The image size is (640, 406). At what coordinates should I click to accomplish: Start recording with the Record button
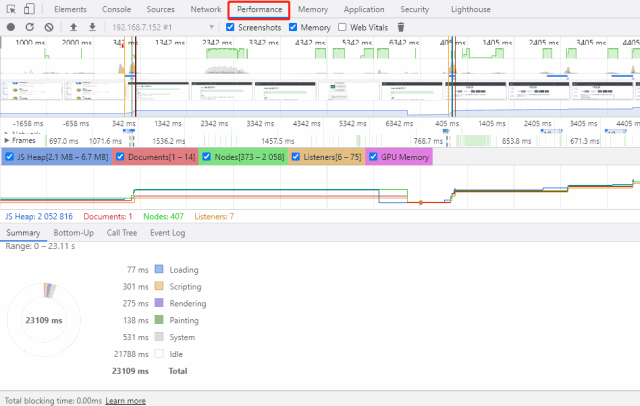(11, 27)
